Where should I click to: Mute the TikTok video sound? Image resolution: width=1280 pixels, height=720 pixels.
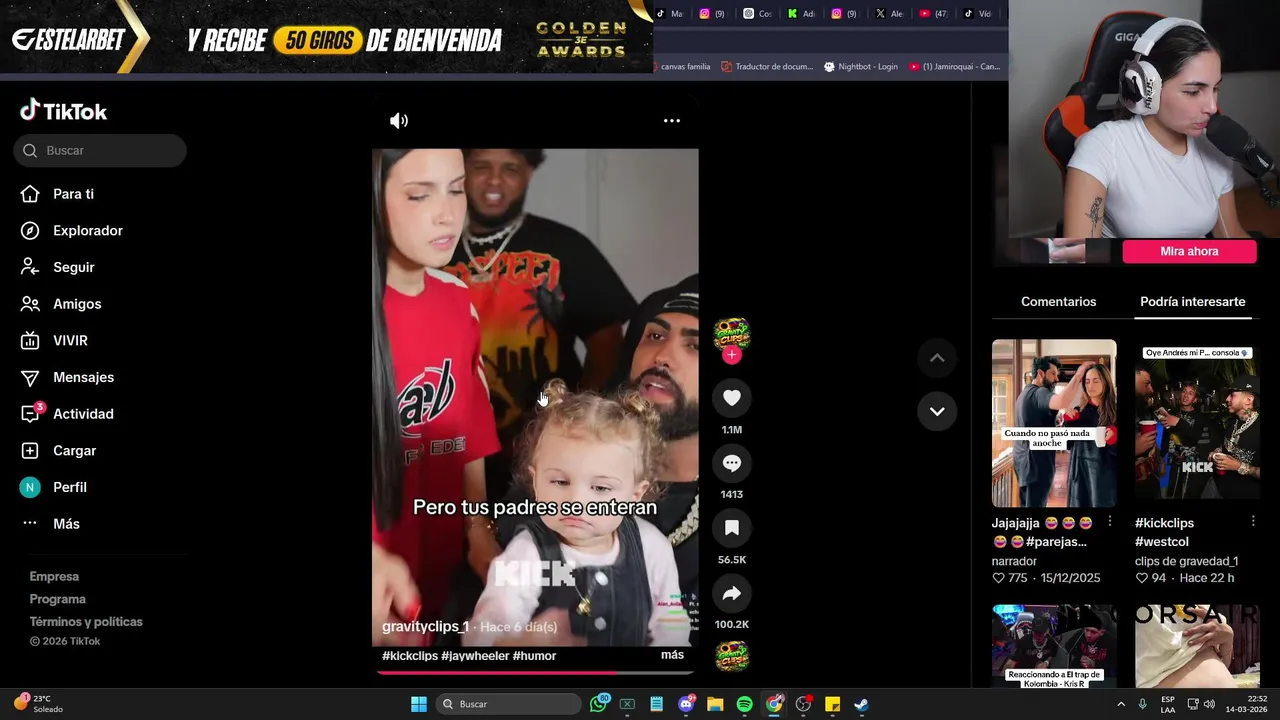[x=399, y=121]
